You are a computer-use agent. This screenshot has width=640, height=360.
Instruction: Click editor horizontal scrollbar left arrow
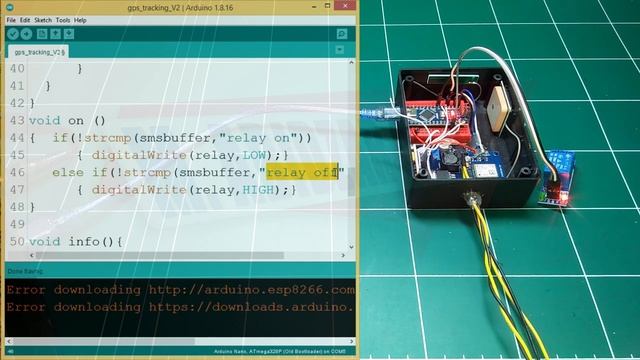(x=32, y=255)
